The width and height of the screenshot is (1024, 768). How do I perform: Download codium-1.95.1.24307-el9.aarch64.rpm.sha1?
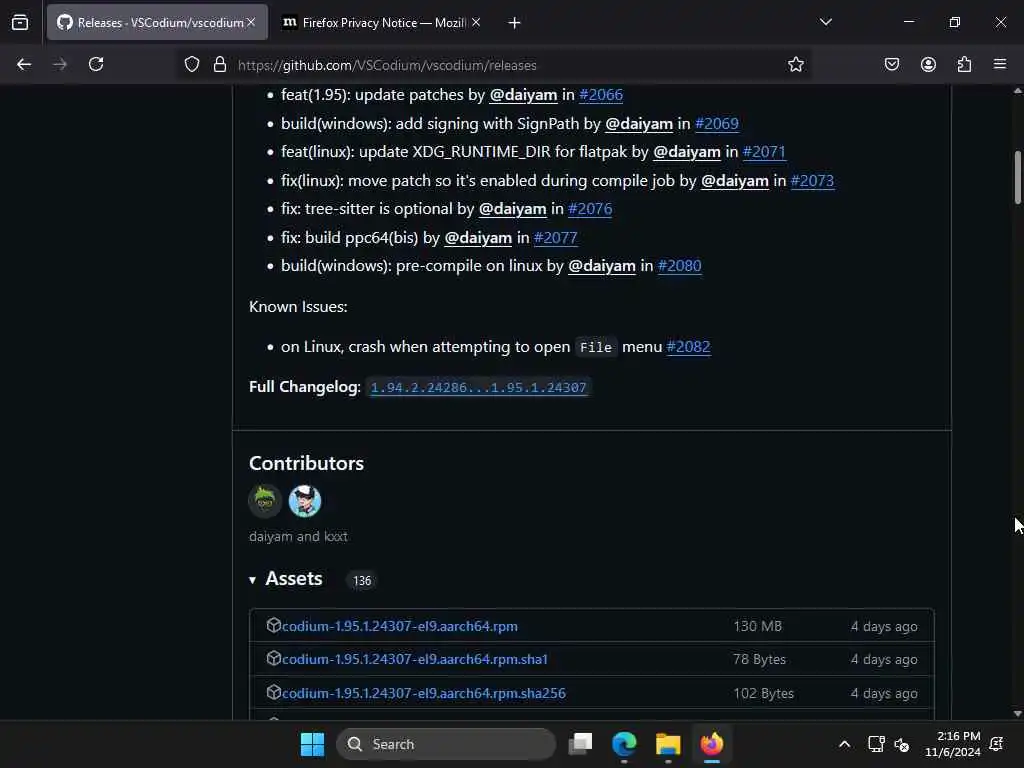[415, 660]
